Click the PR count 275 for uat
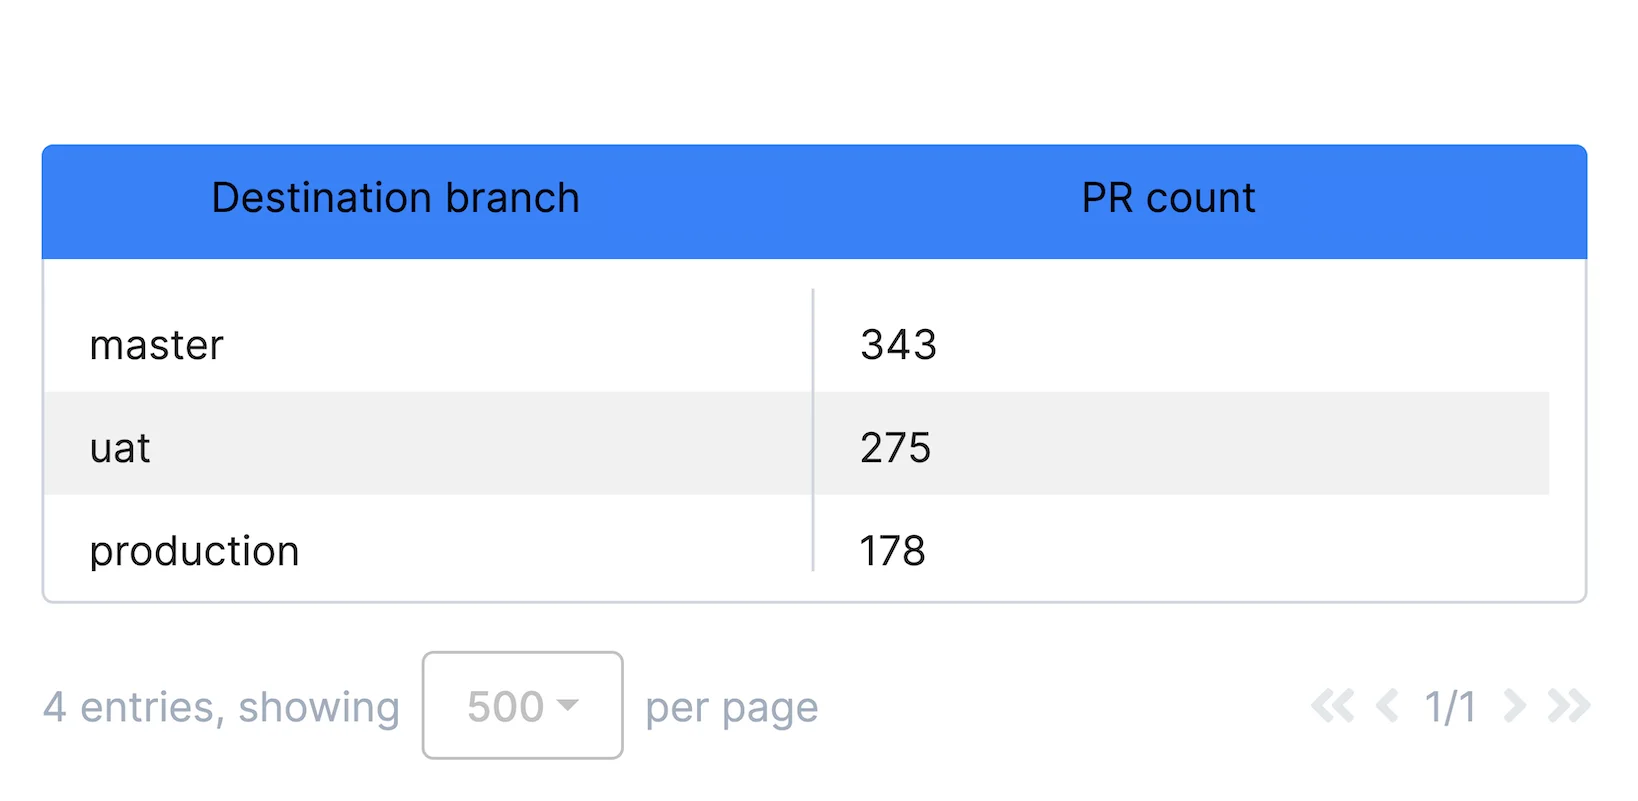1638x801 pixels. click(x=896, y=447)
